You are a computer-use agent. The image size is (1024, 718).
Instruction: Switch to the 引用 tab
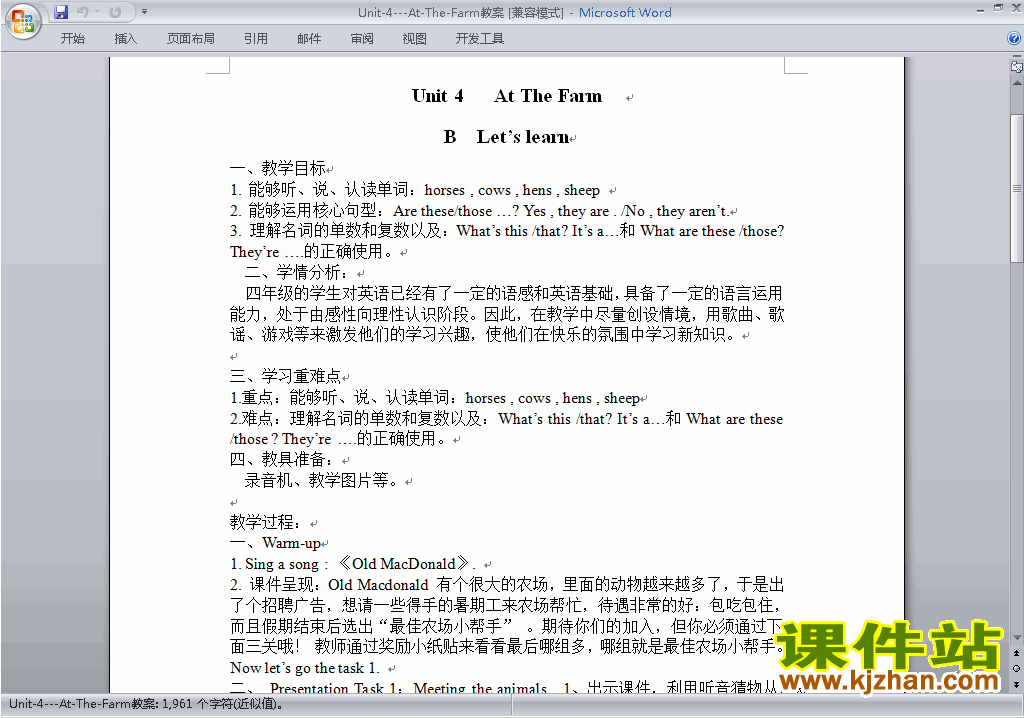pyautogui.click(x=256, y=39)
